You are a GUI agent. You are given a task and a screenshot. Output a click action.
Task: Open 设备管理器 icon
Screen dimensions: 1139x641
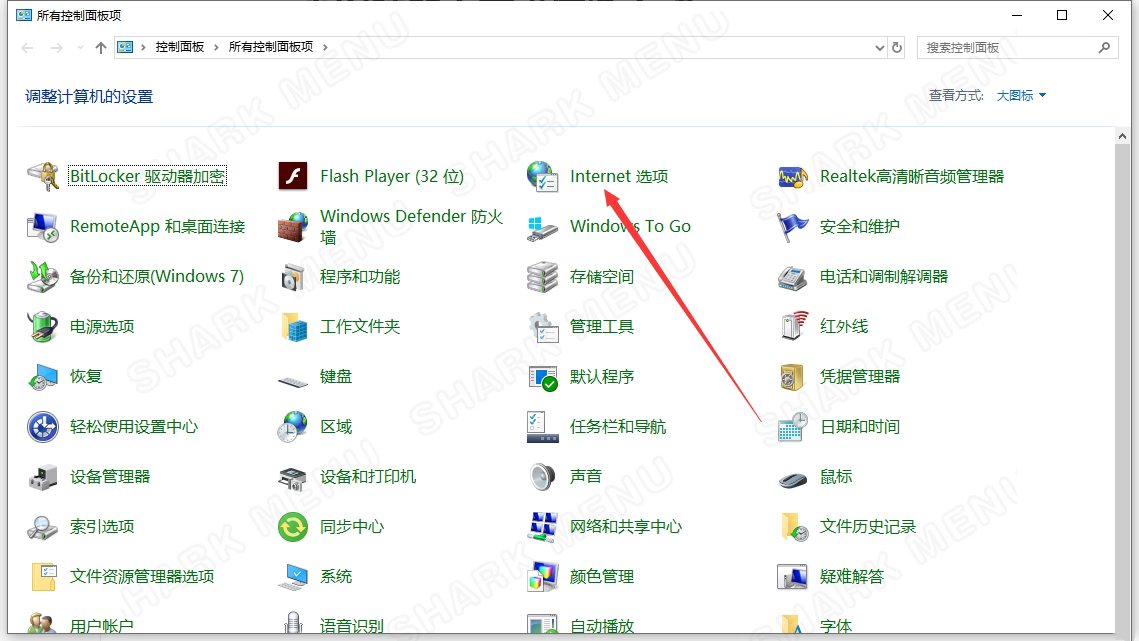(x=43, y=477)
